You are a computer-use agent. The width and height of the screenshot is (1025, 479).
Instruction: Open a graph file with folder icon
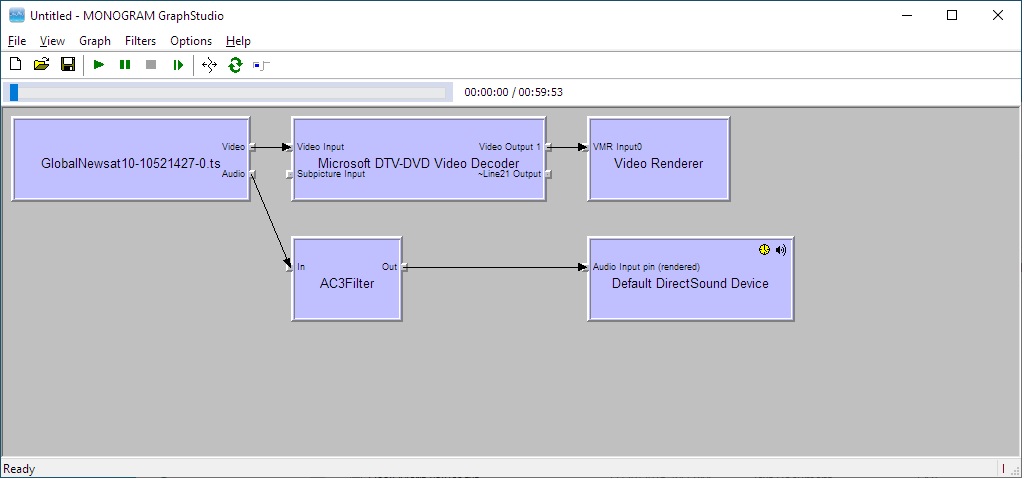pyautogui.click(x=42, y=64)
